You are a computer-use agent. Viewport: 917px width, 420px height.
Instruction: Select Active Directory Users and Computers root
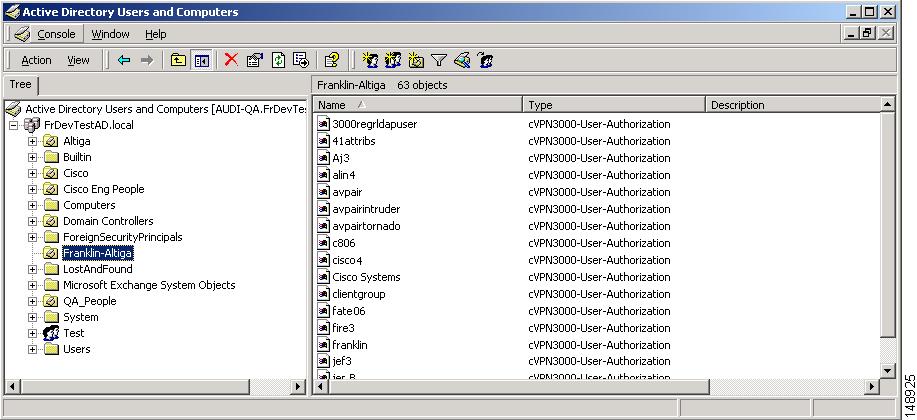tap(166, 109)
